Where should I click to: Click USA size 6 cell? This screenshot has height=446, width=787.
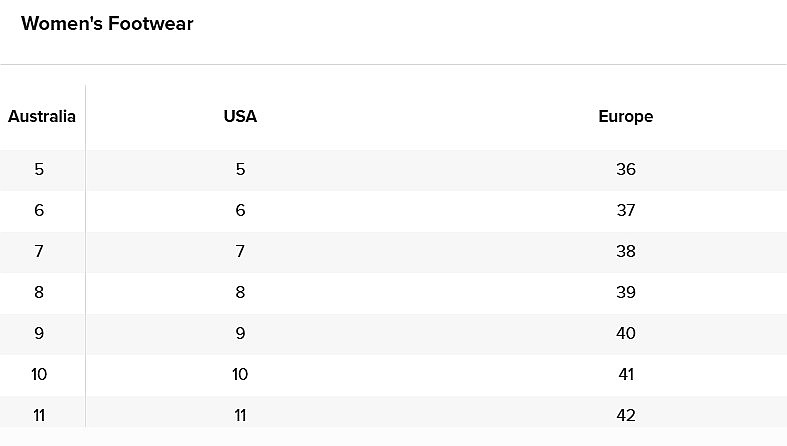click(240, 210)
